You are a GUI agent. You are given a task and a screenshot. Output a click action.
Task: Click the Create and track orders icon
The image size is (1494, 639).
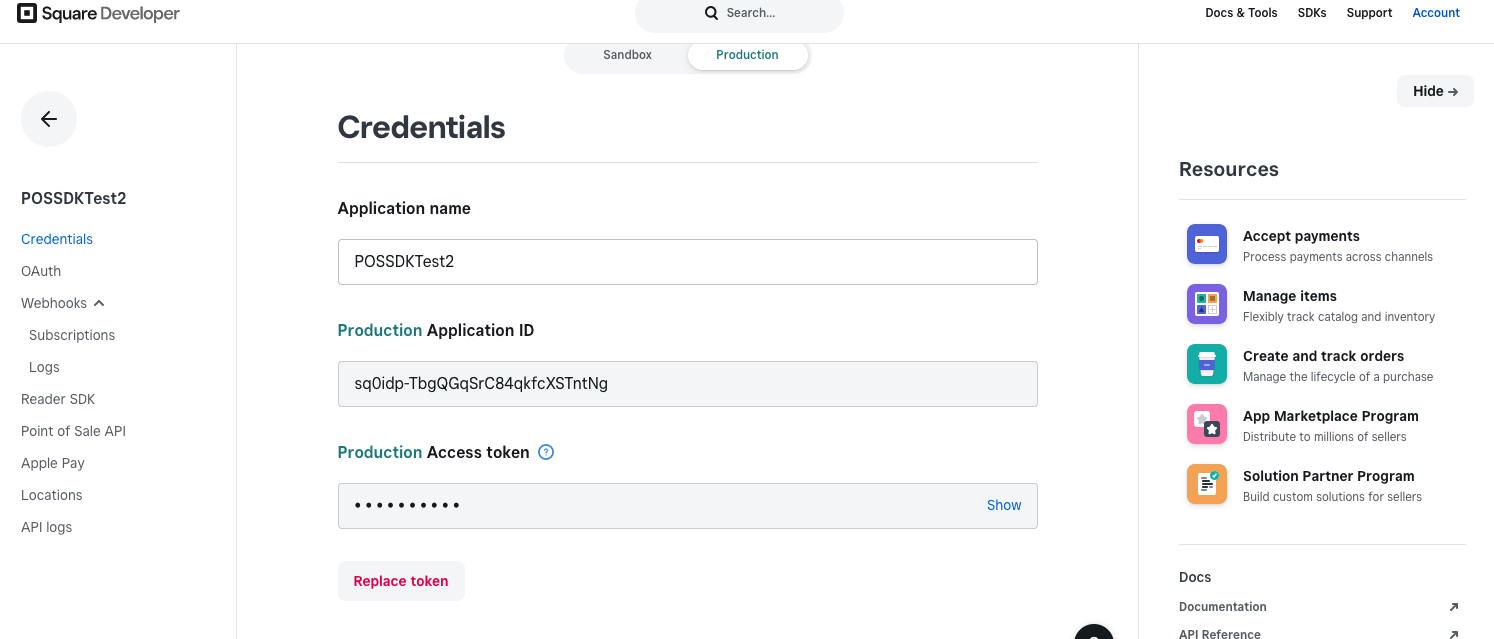1206,364
